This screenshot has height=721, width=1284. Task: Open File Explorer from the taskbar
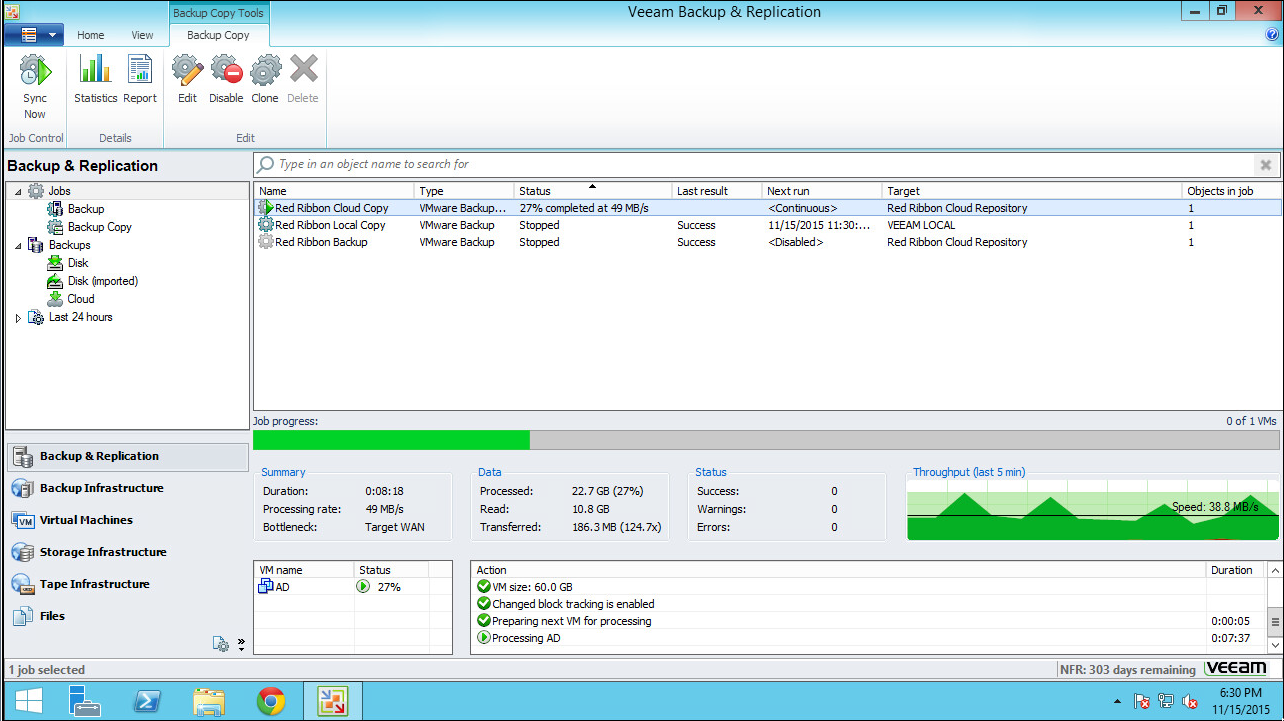(x=209, y=702)
